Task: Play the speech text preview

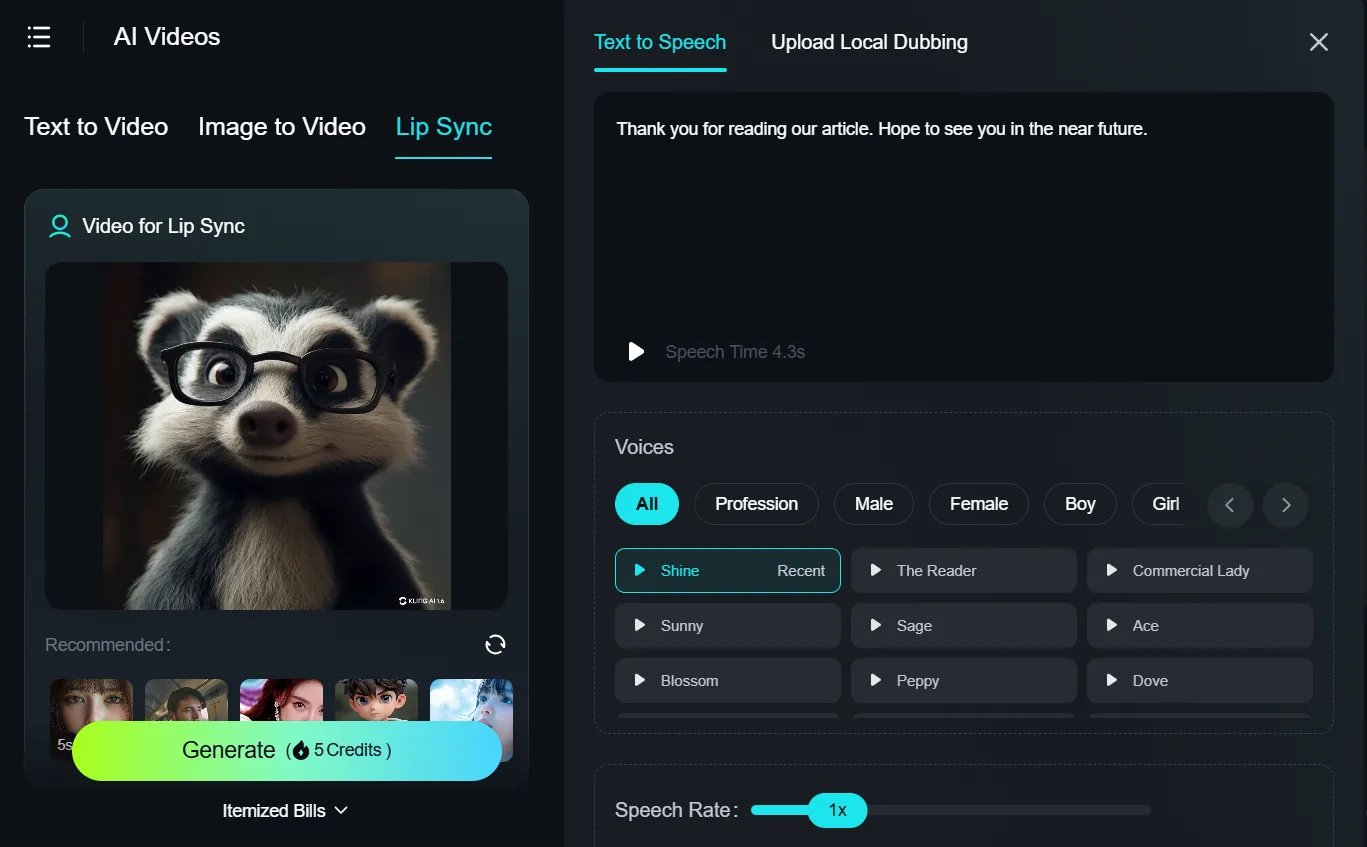Action: coord(635,351)
